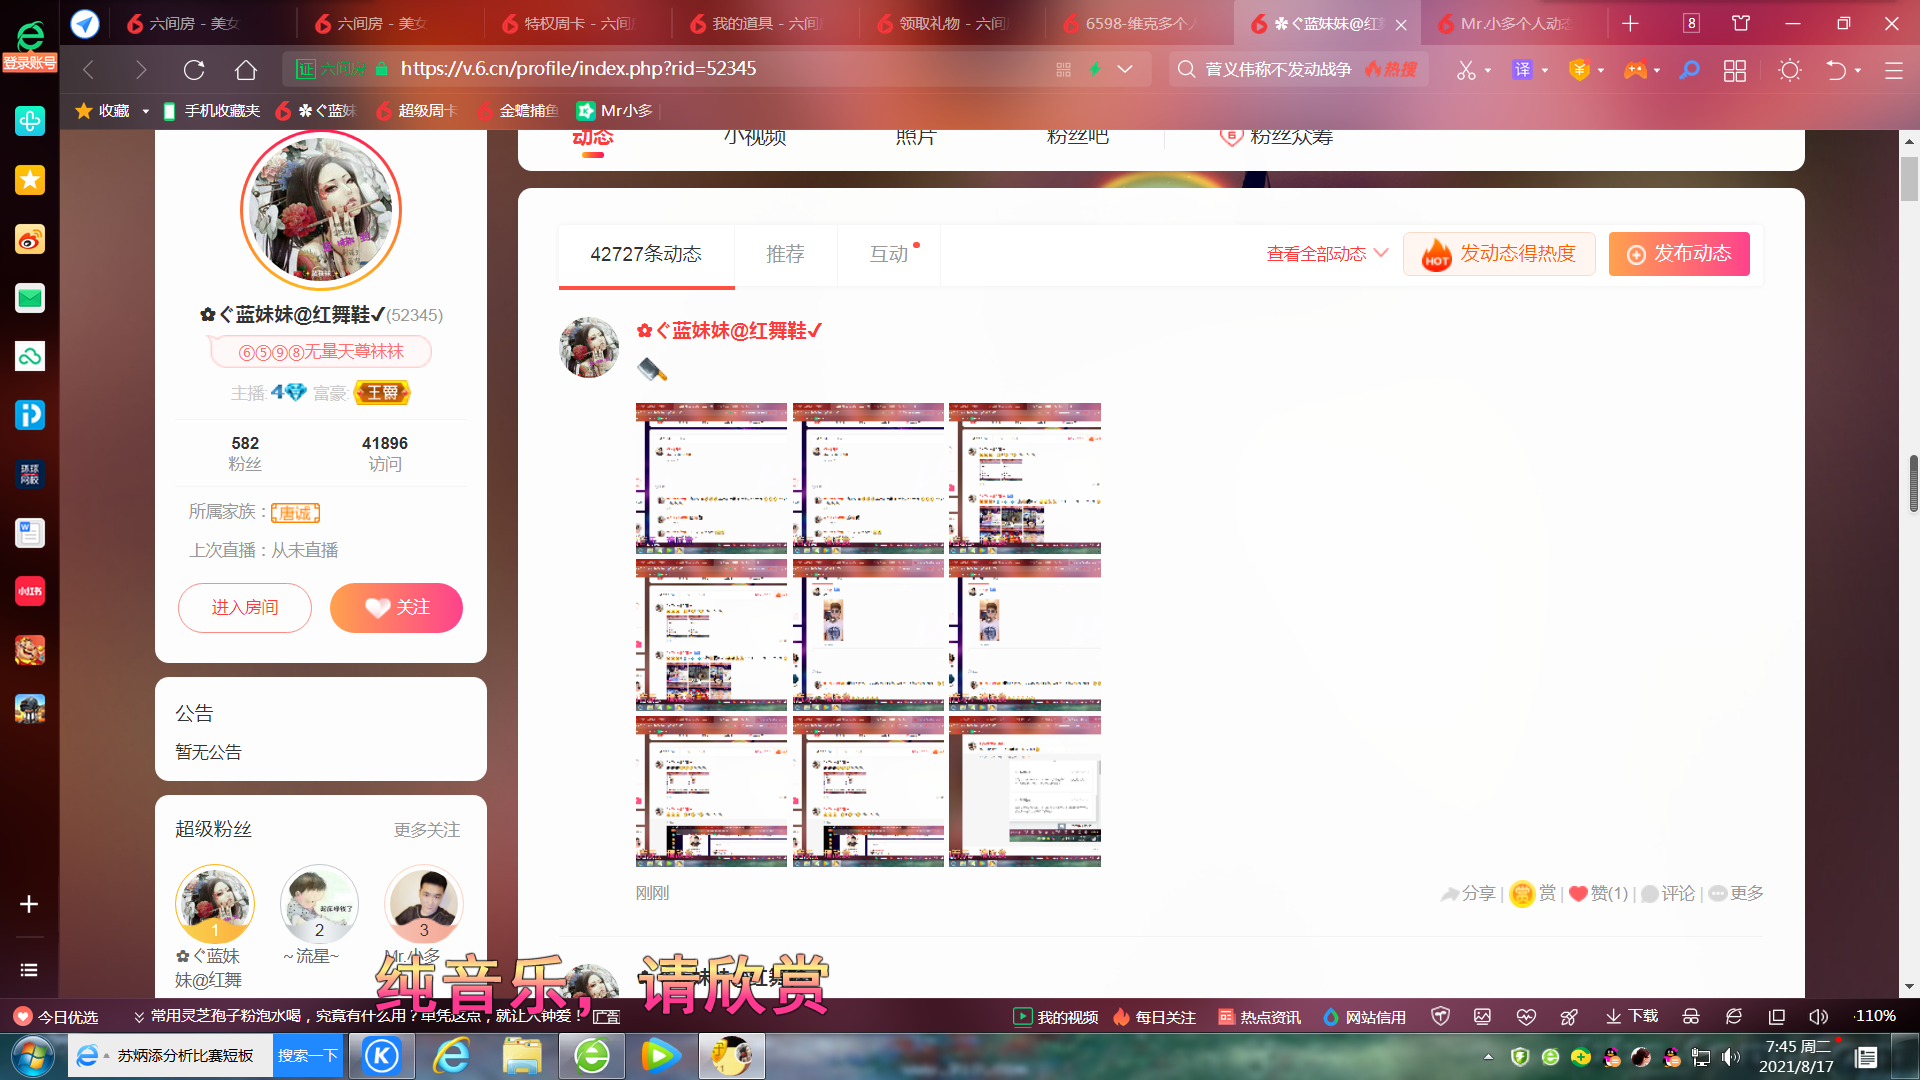Expand the 查看全部动态 dropdown

(1327, 254)
